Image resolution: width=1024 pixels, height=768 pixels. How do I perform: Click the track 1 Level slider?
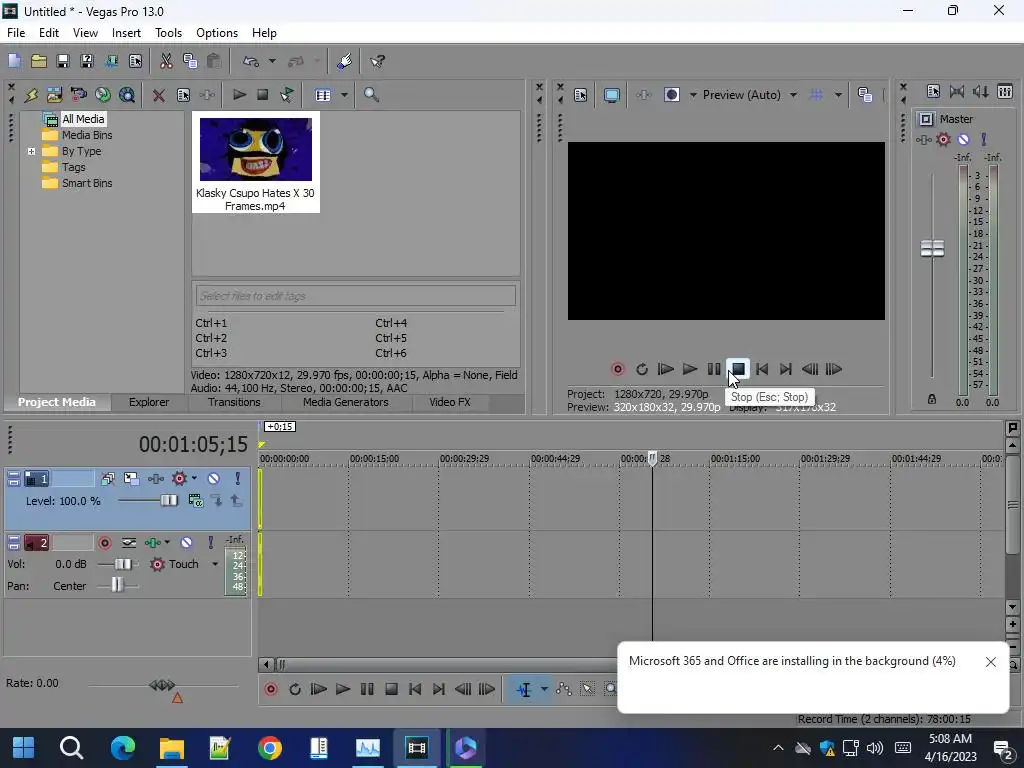[168, 501]
